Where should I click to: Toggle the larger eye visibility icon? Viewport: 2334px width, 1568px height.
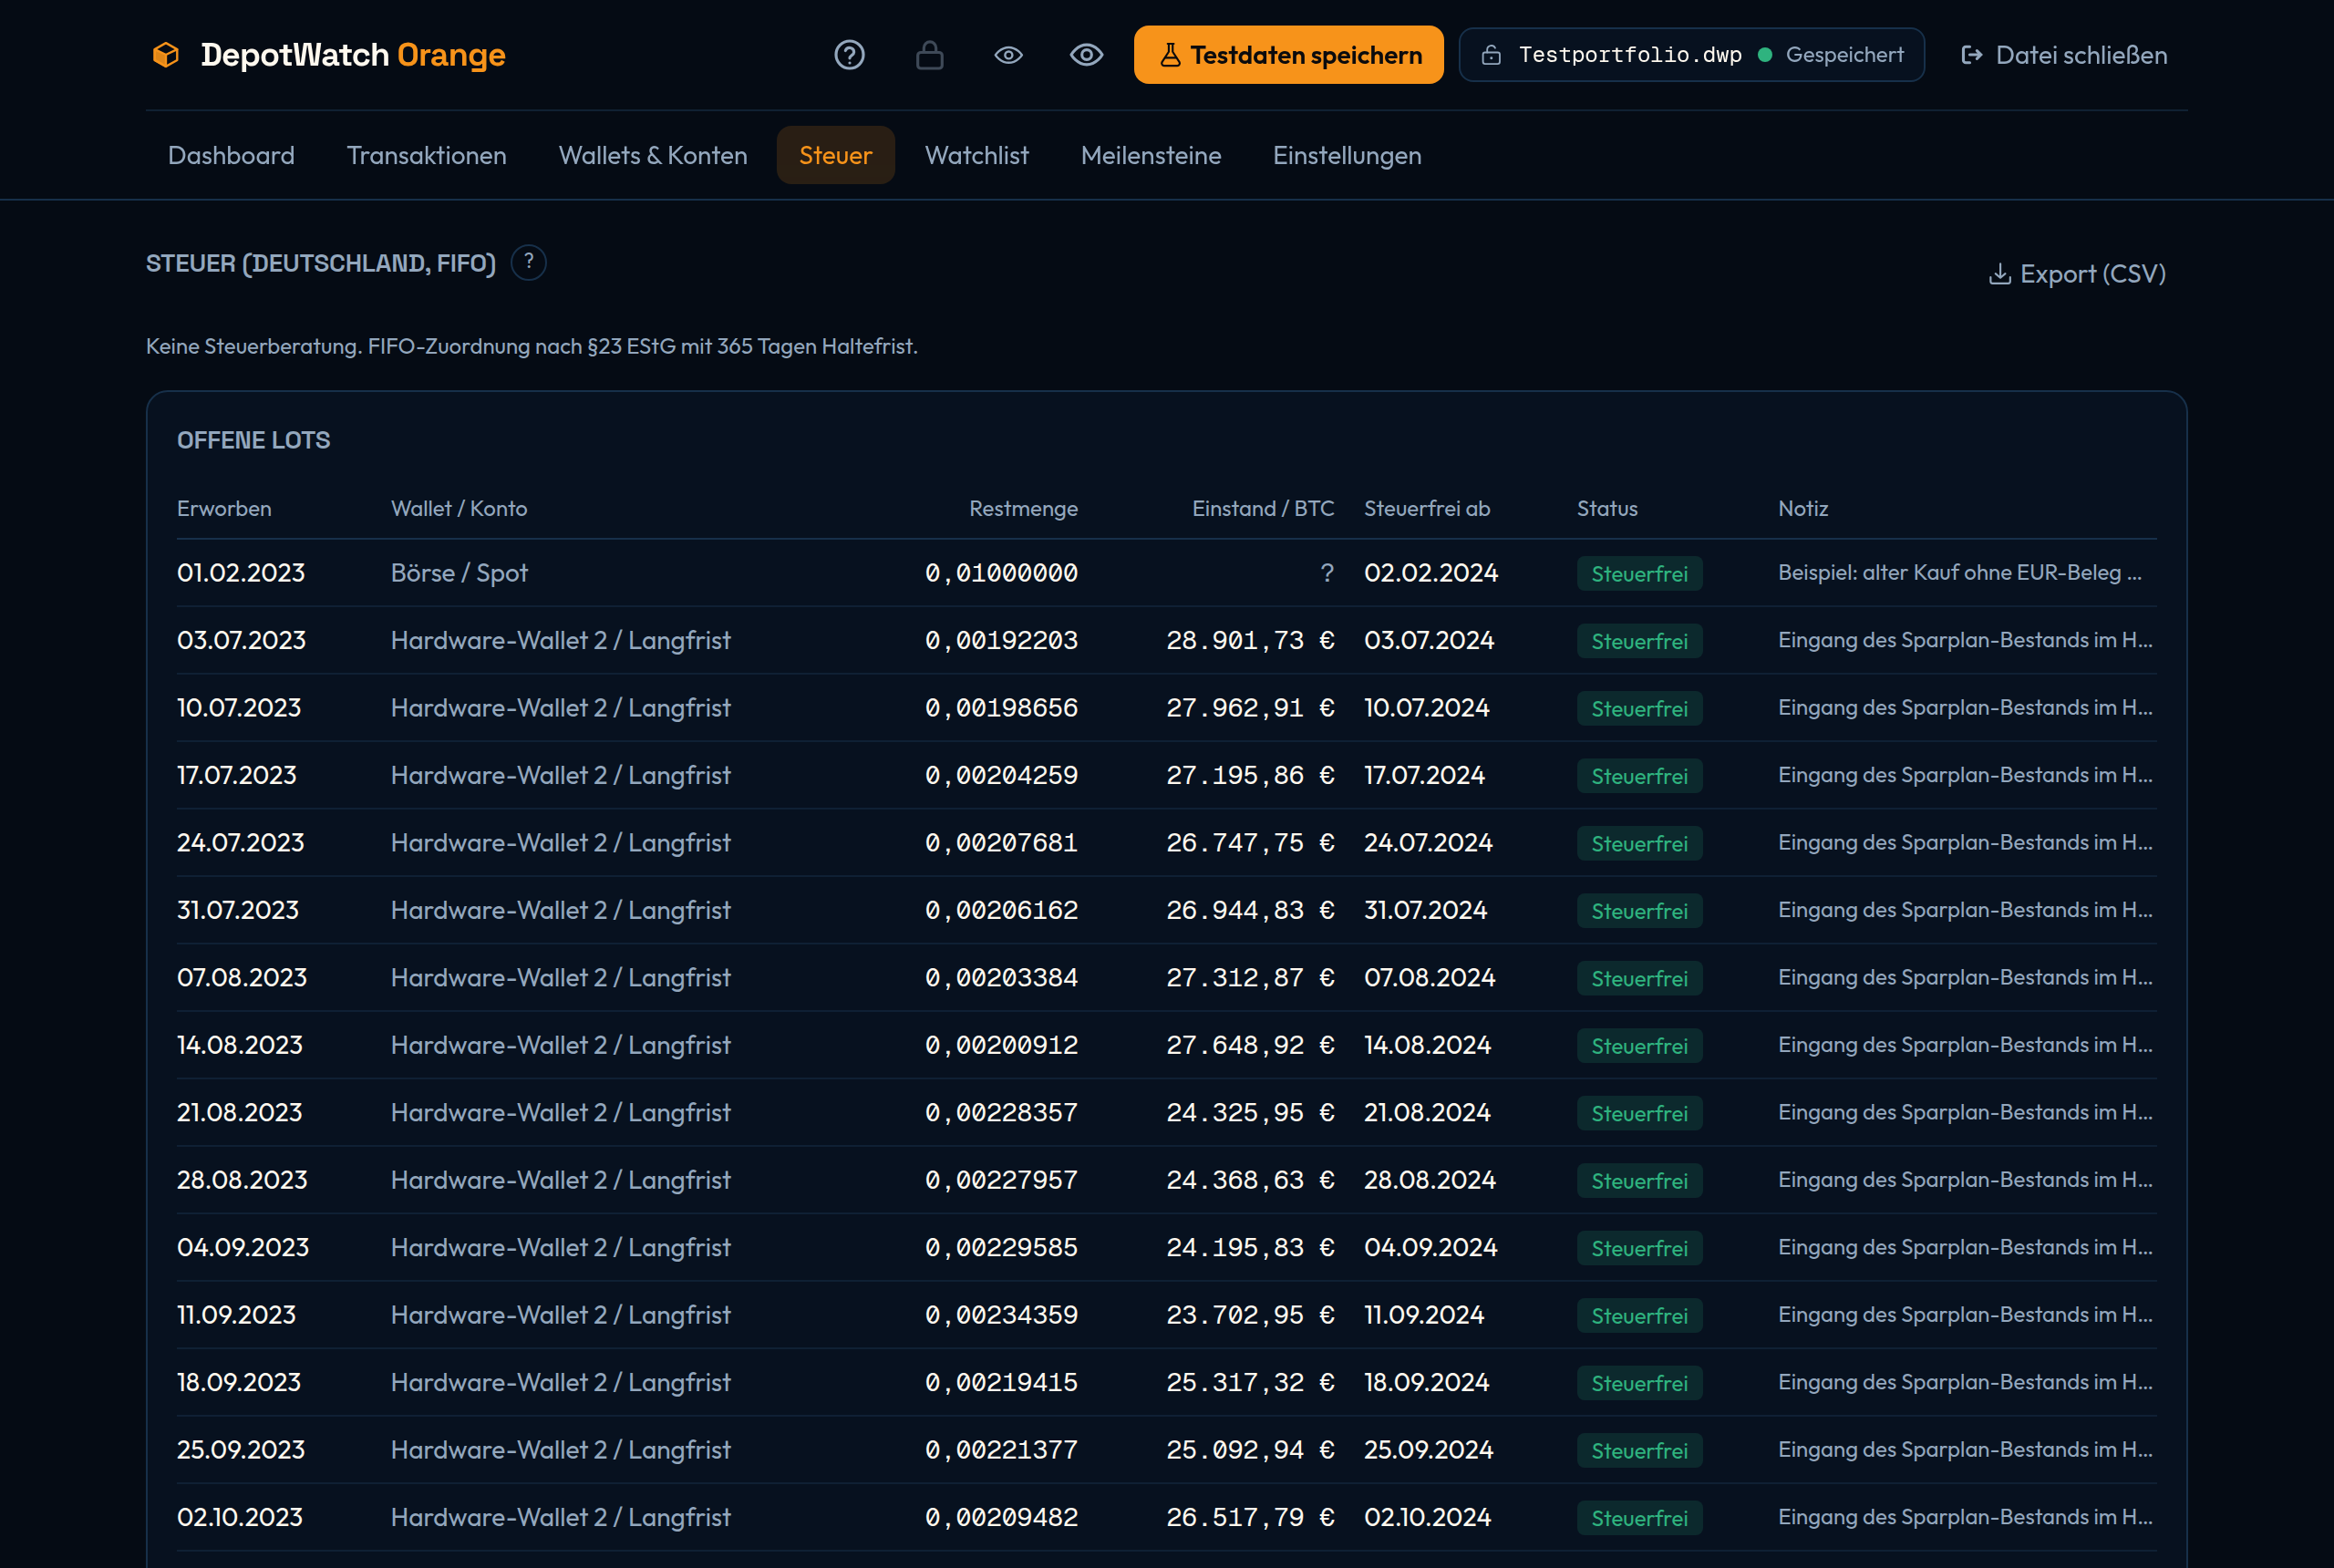coord(1086,55)
